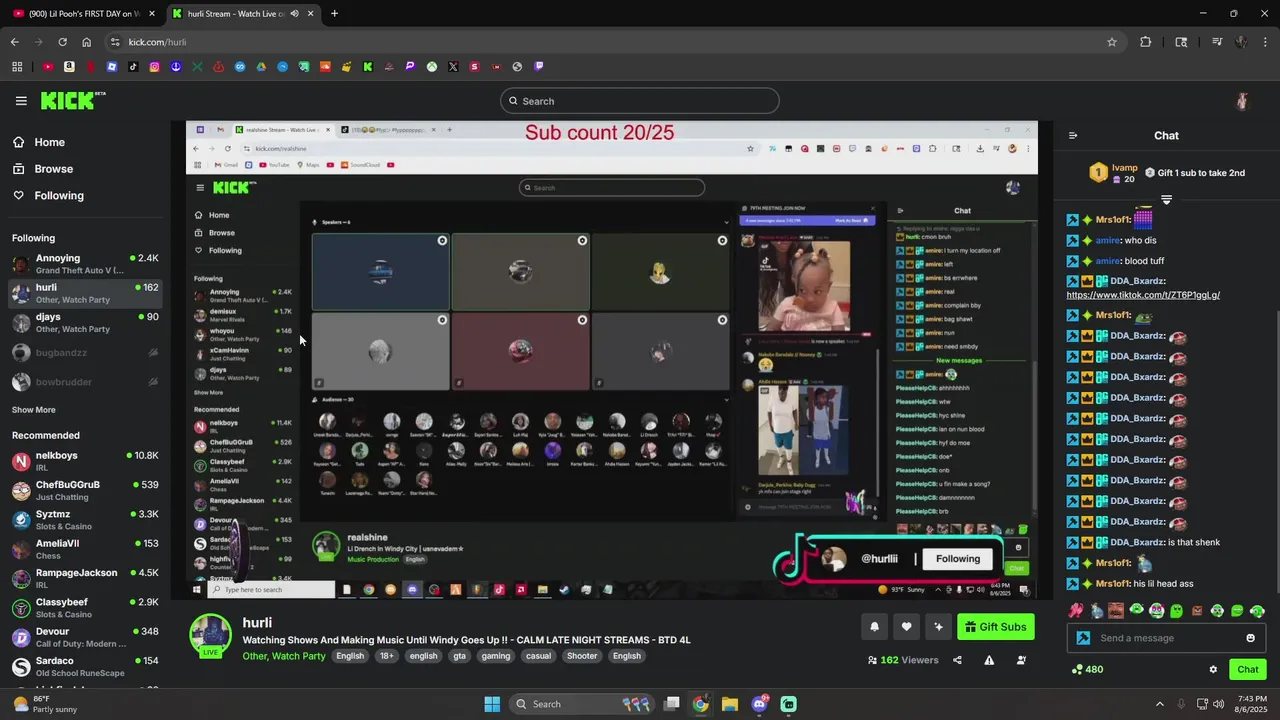Screen dimensions: 1280x720
Task: Open the Kick bookmark in bookmarks bar
Action: point(368,67)
